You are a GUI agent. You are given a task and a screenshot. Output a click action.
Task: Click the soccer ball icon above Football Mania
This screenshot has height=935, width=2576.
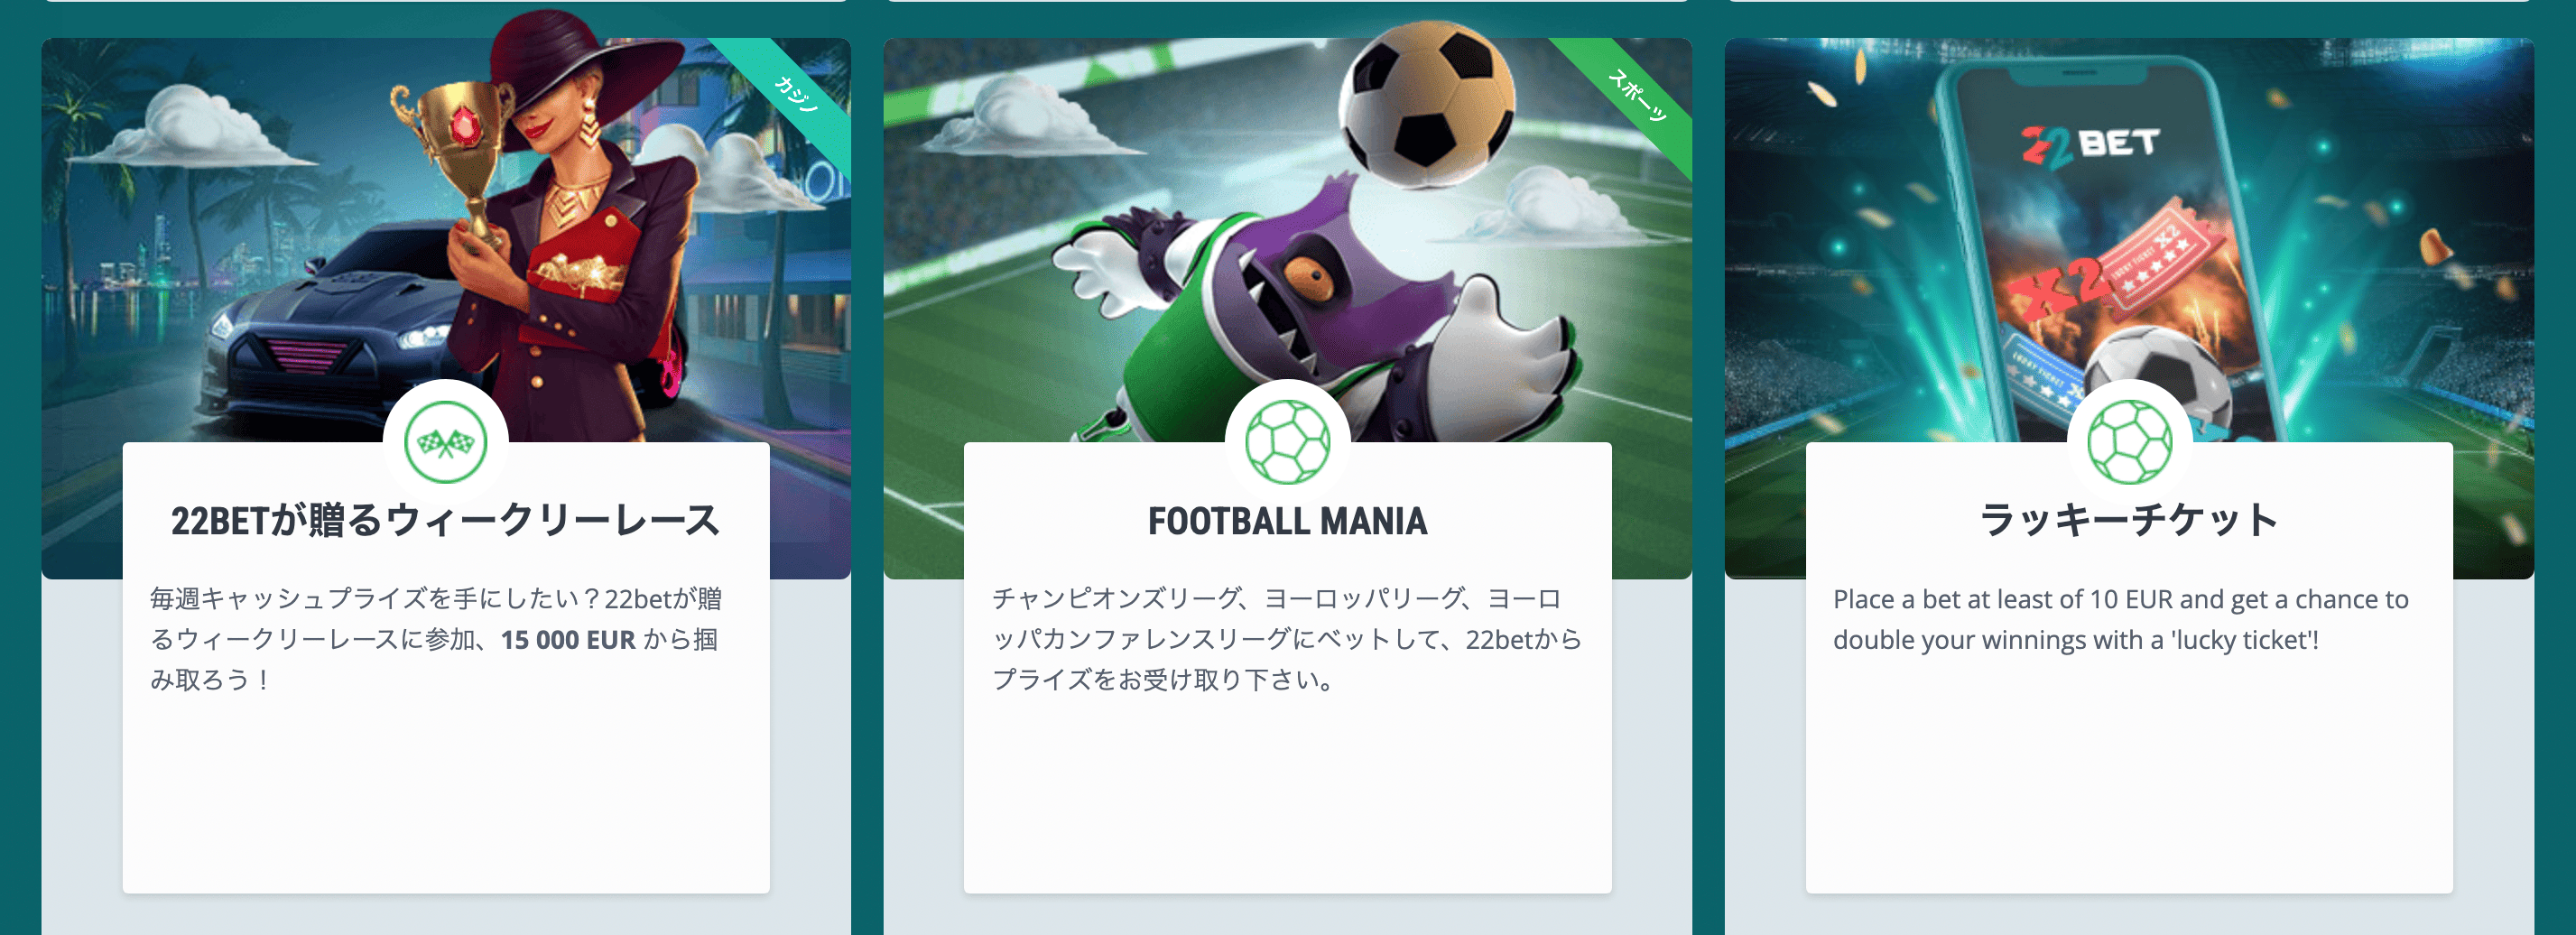[x=1287, y=442]
